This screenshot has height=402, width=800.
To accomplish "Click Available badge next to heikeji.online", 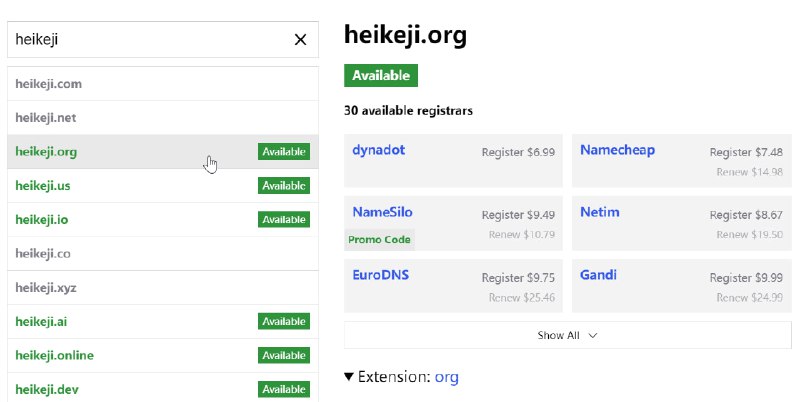I will point(284,355).
